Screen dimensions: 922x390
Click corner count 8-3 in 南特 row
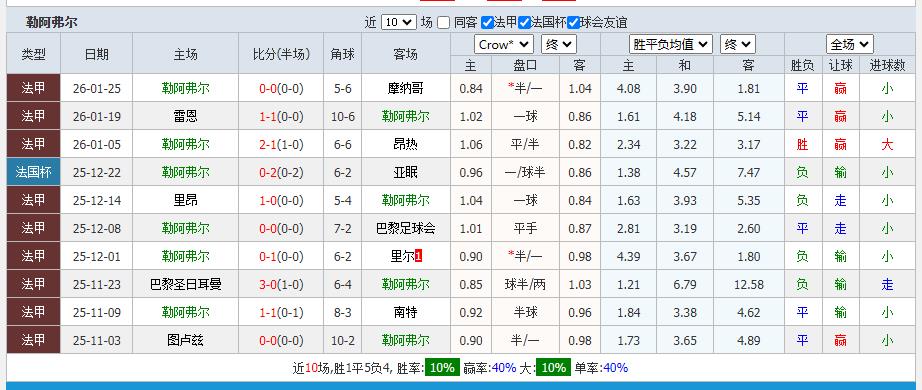[343, 312]
